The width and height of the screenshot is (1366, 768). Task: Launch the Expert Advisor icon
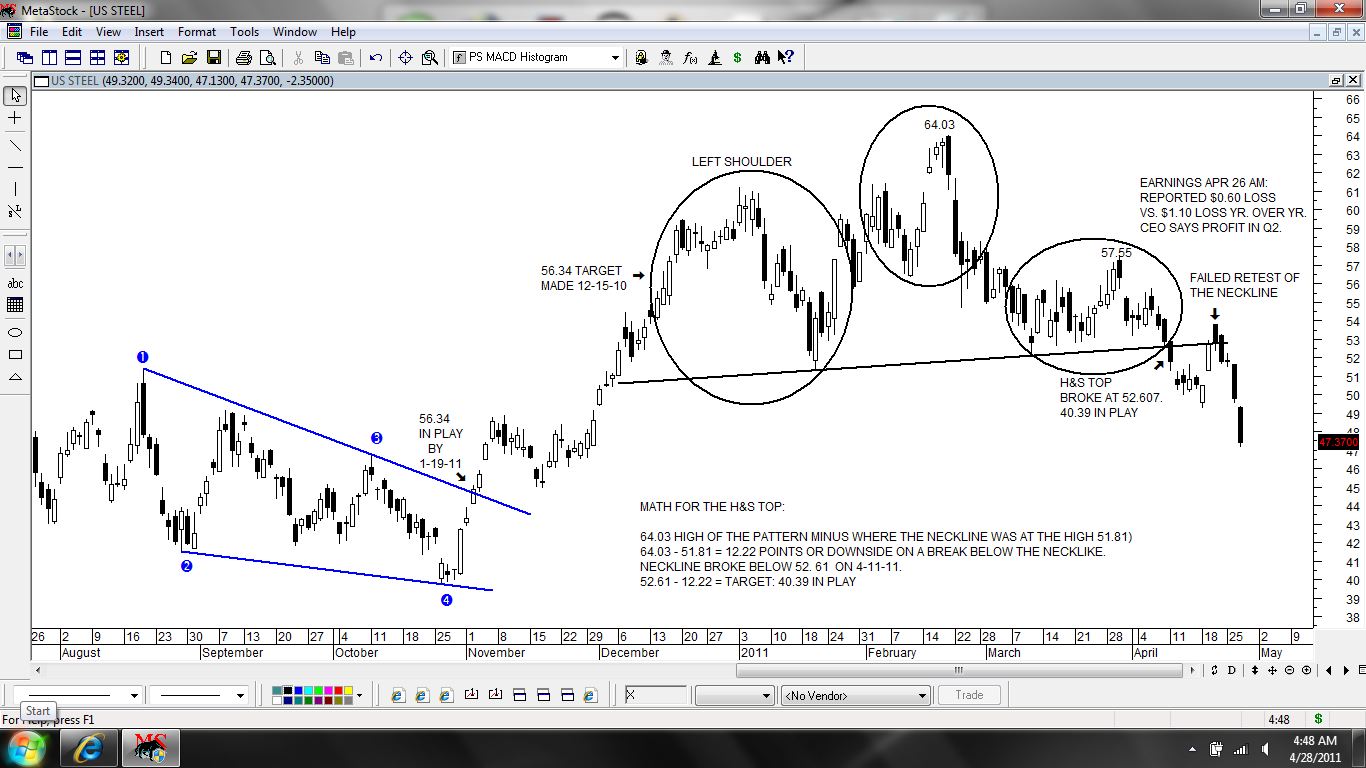click(665, 57)
